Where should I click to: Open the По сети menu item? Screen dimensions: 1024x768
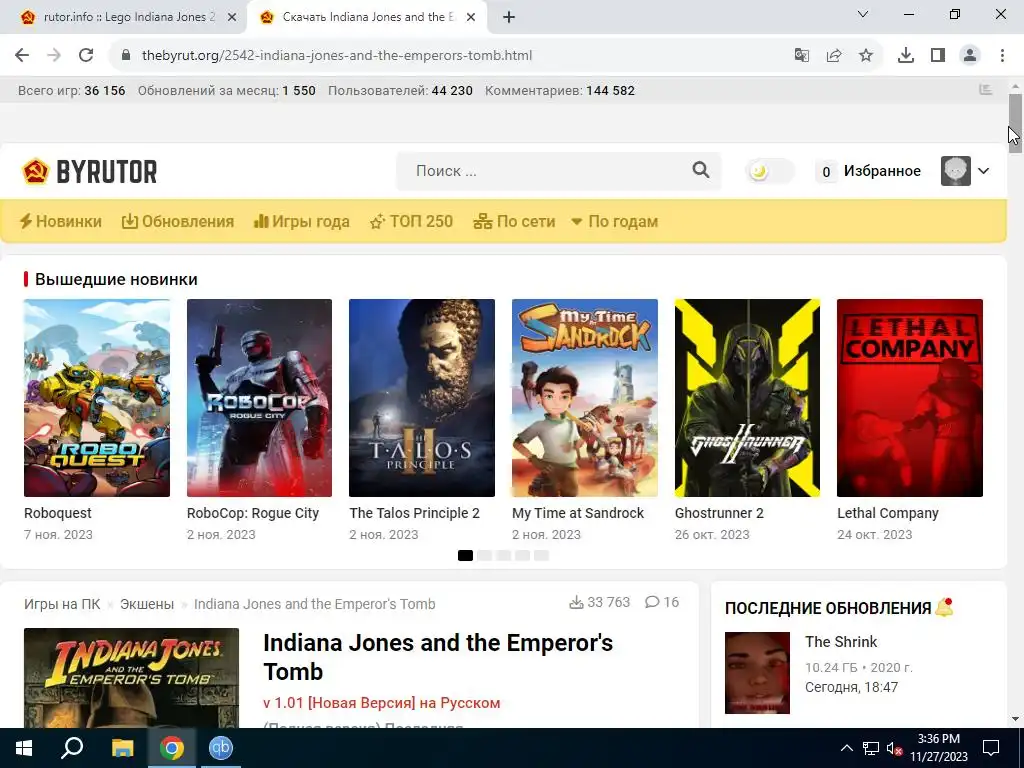pyautogui.click(x=514, y=221)
